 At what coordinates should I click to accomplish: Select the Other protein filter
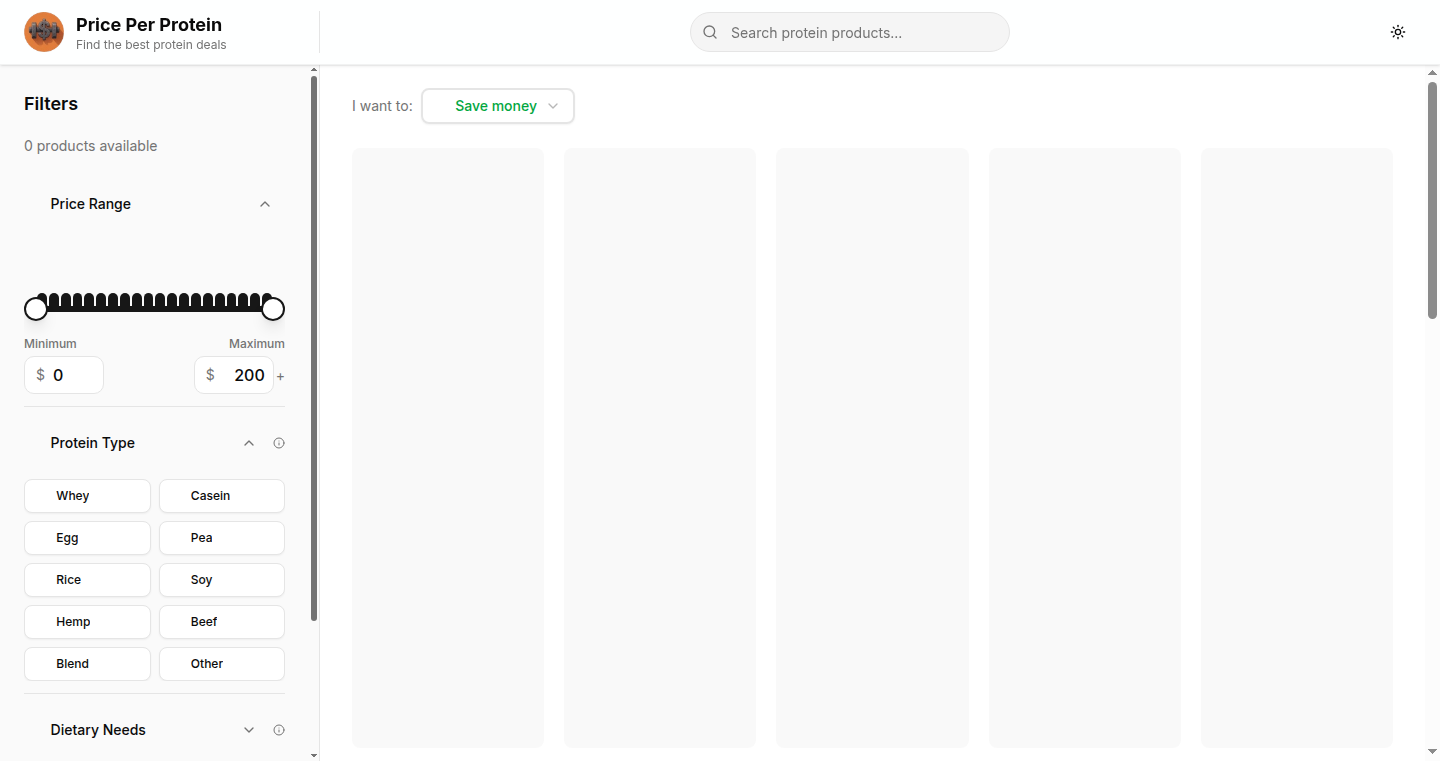click(x=222, y=664)
